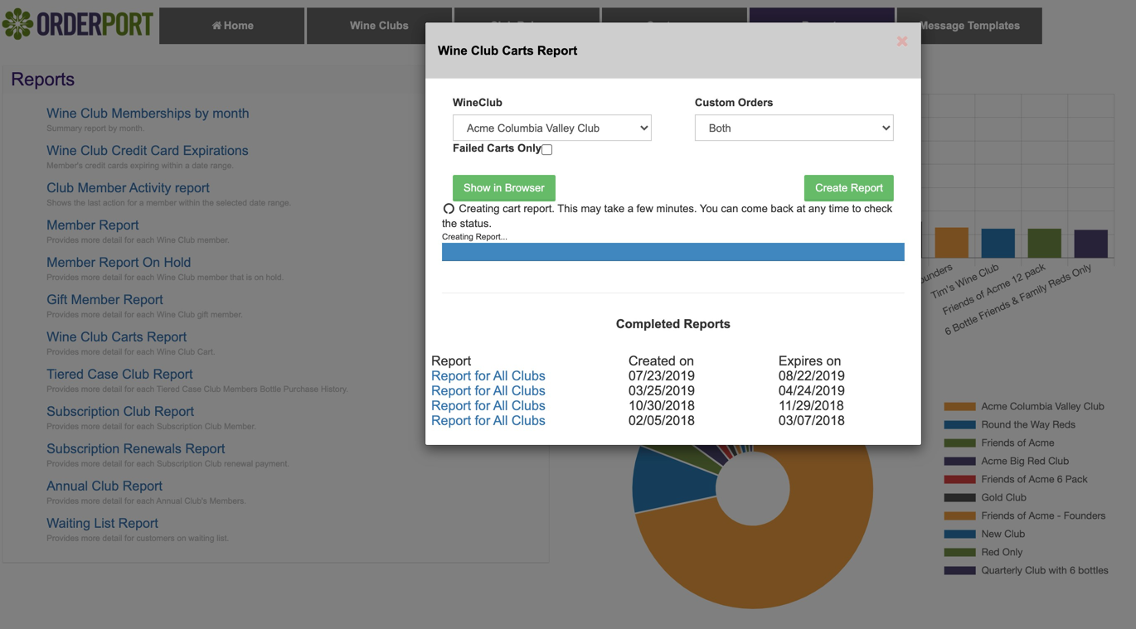Click the Completed Reports heading
Image resolution: width=1136 pixels, height=630 pixels.
coord(673,324)
